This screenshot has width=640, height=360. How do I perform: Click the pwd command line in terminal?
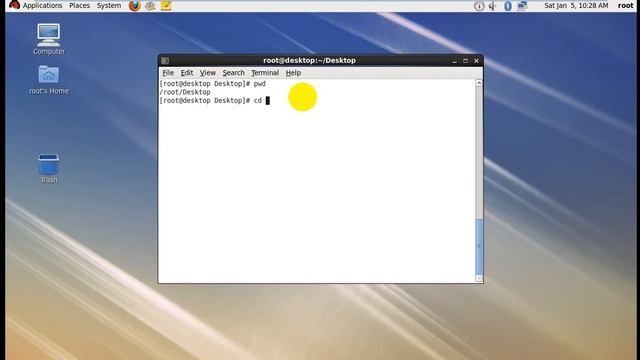click(213, 84)
